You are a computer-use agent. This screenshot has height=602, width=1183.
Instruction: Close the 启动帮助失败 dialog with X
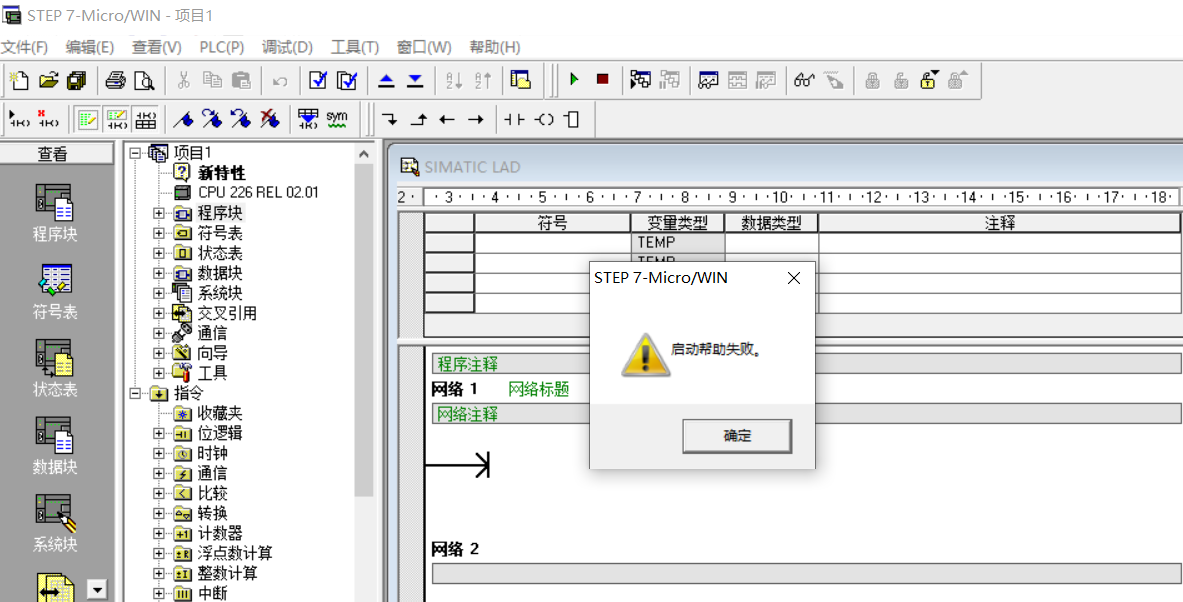point(793,278)
